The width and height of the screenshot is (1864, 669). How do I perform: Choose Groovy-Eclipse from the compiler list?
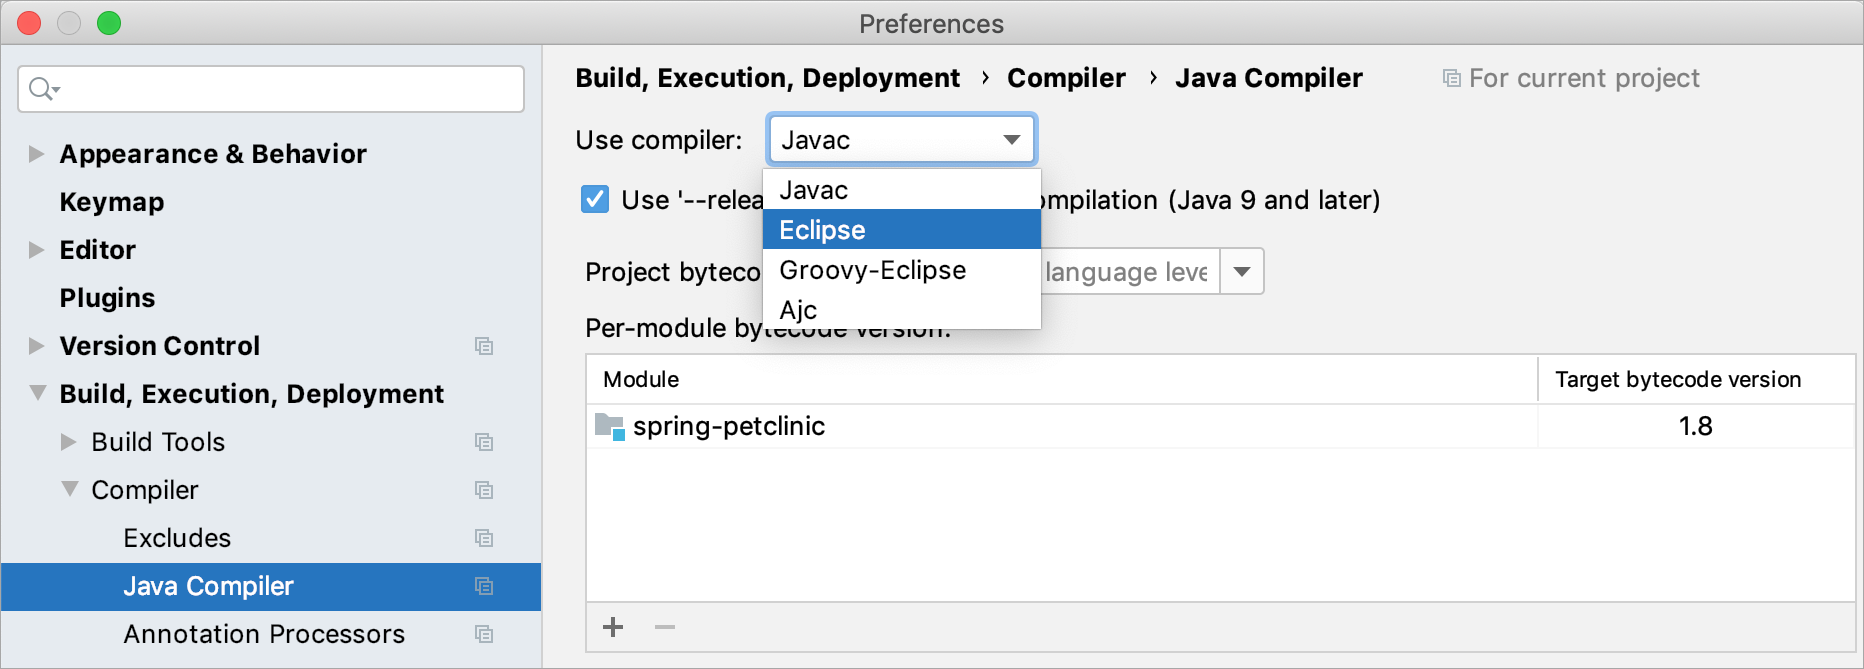point(902,269)
